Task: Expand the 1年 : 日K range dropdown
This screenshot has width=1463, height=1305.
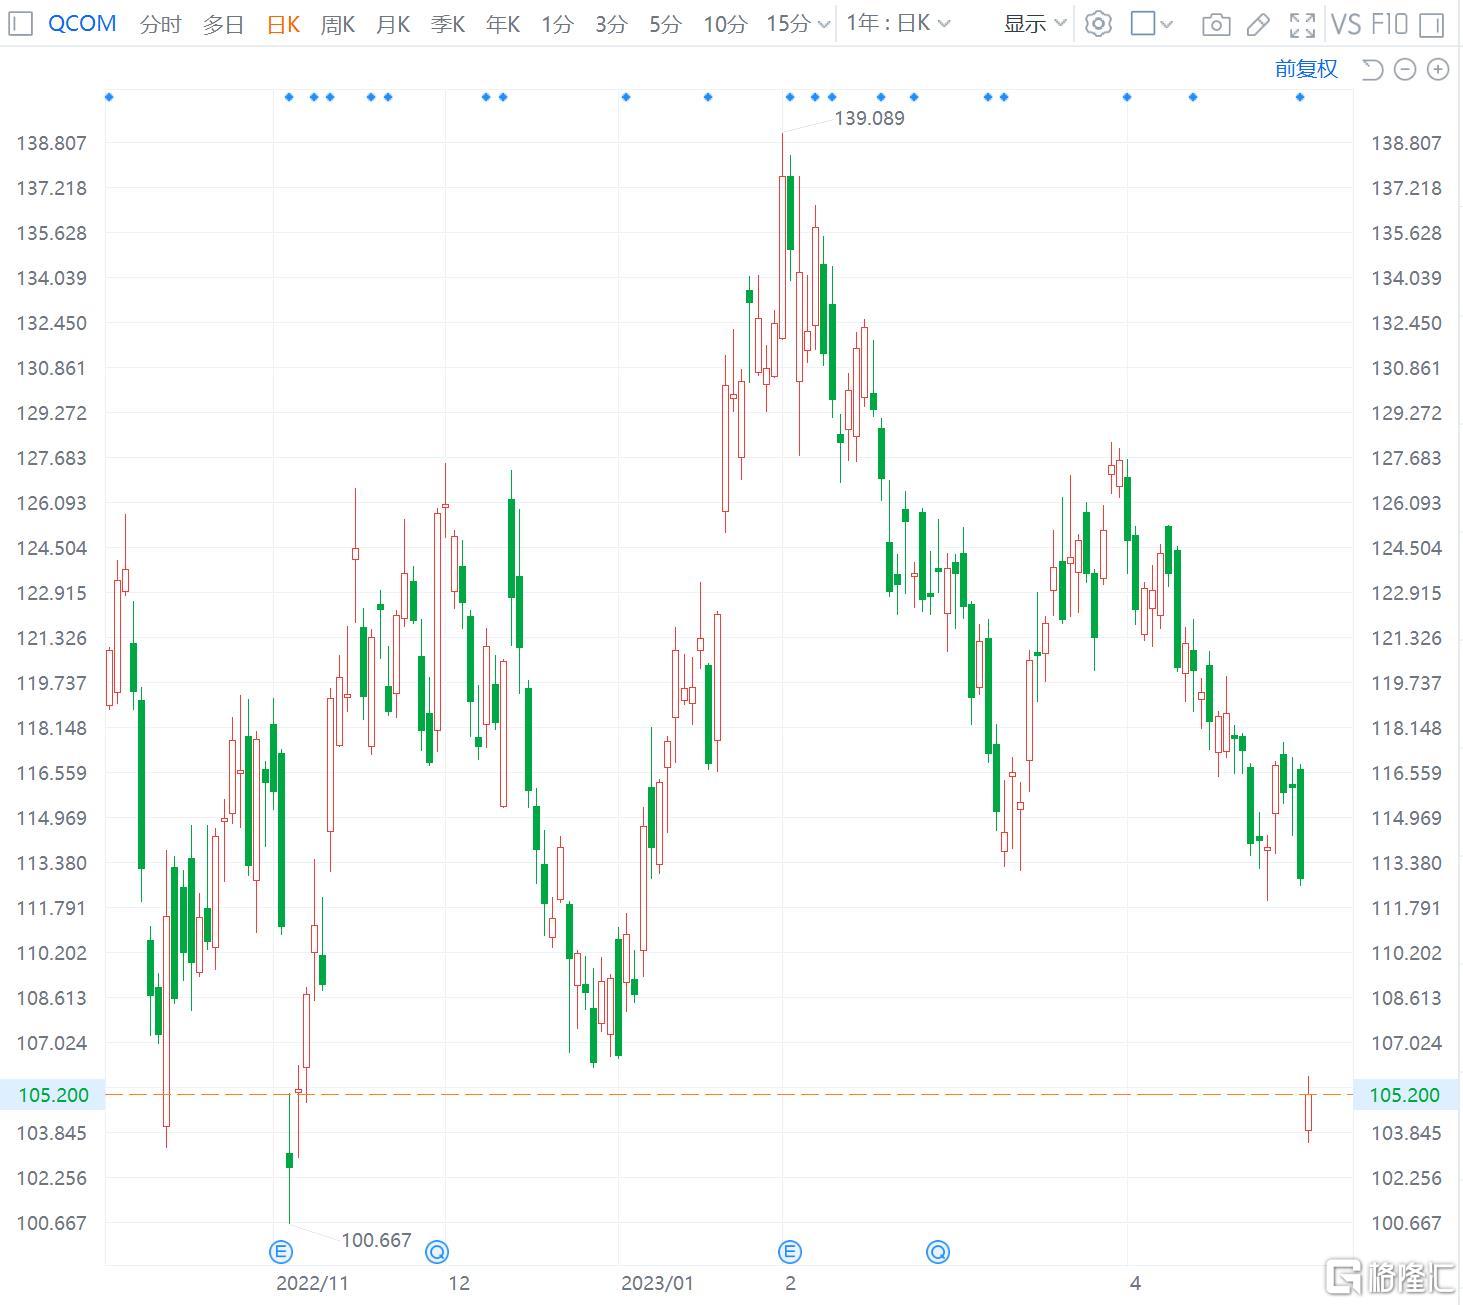Action: coord(898,23)
